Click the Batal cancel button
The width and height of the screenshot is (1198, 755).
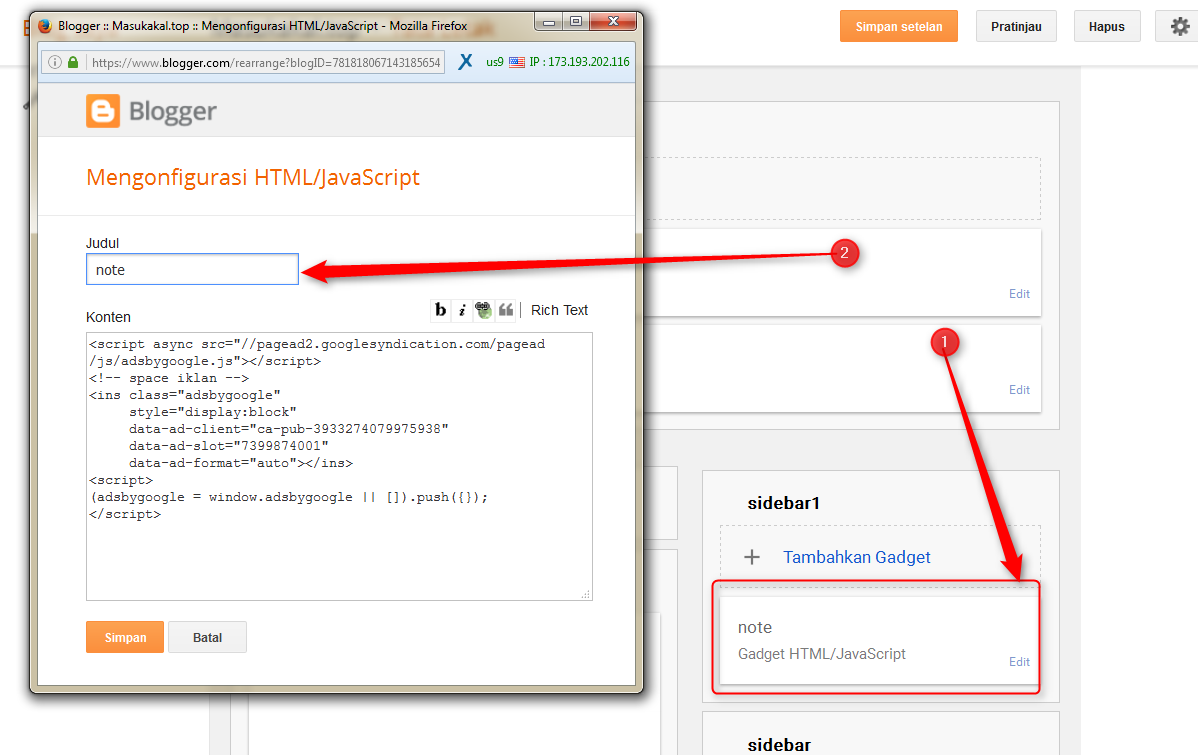coord(207,637)
